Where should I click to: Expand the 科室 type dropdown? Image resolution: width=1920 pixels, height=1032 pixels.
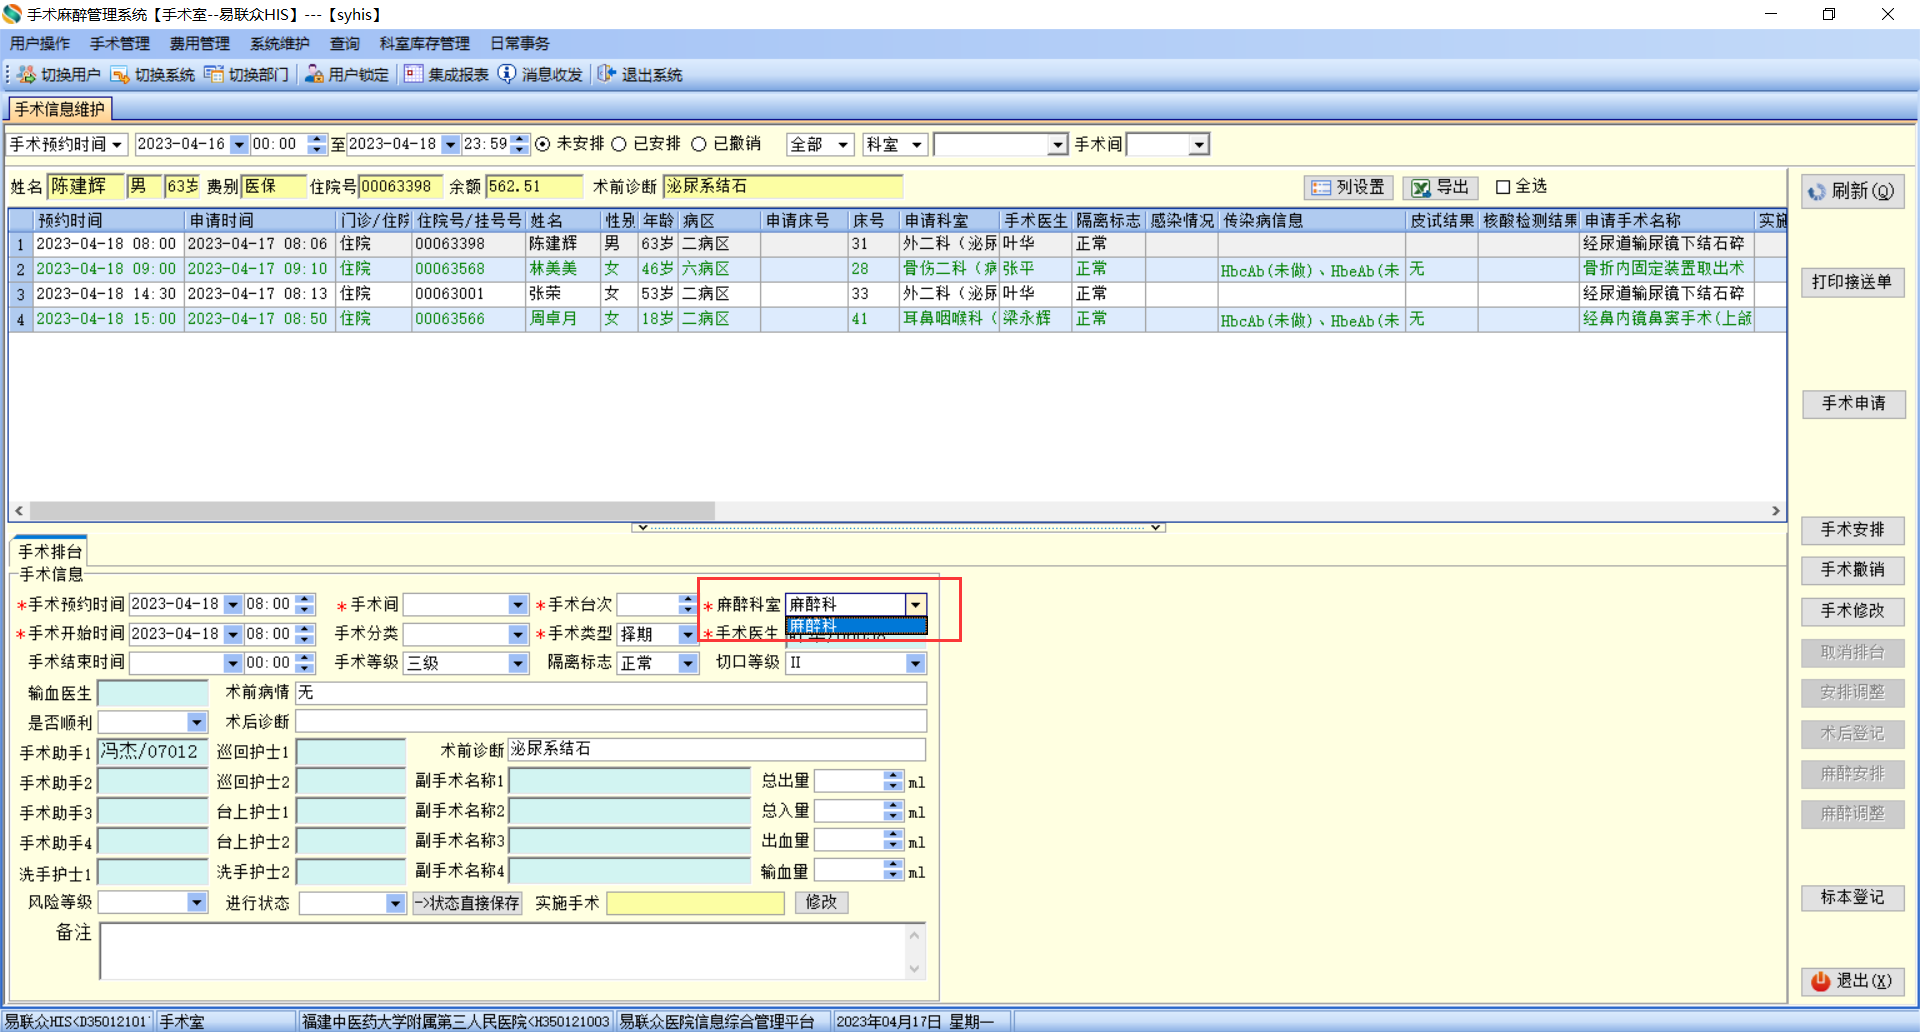[916, 145]
